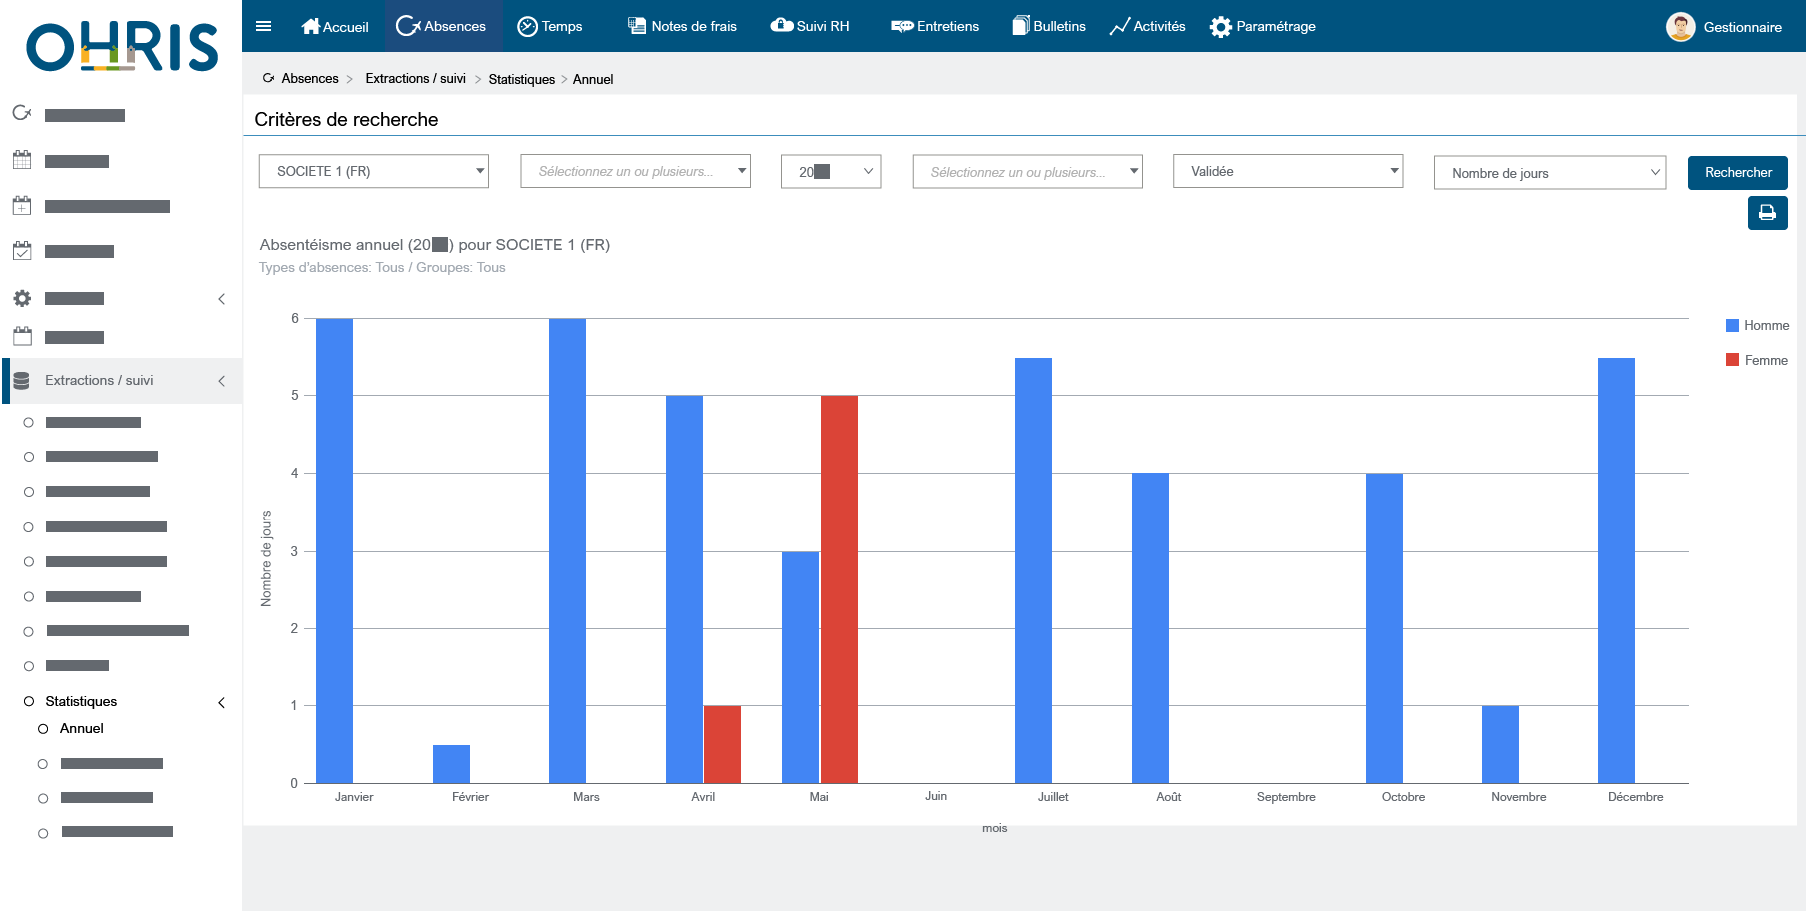This screenshot has width=1806, height=911.
Task: Click the print icon button
Action: coord(1767,213)
